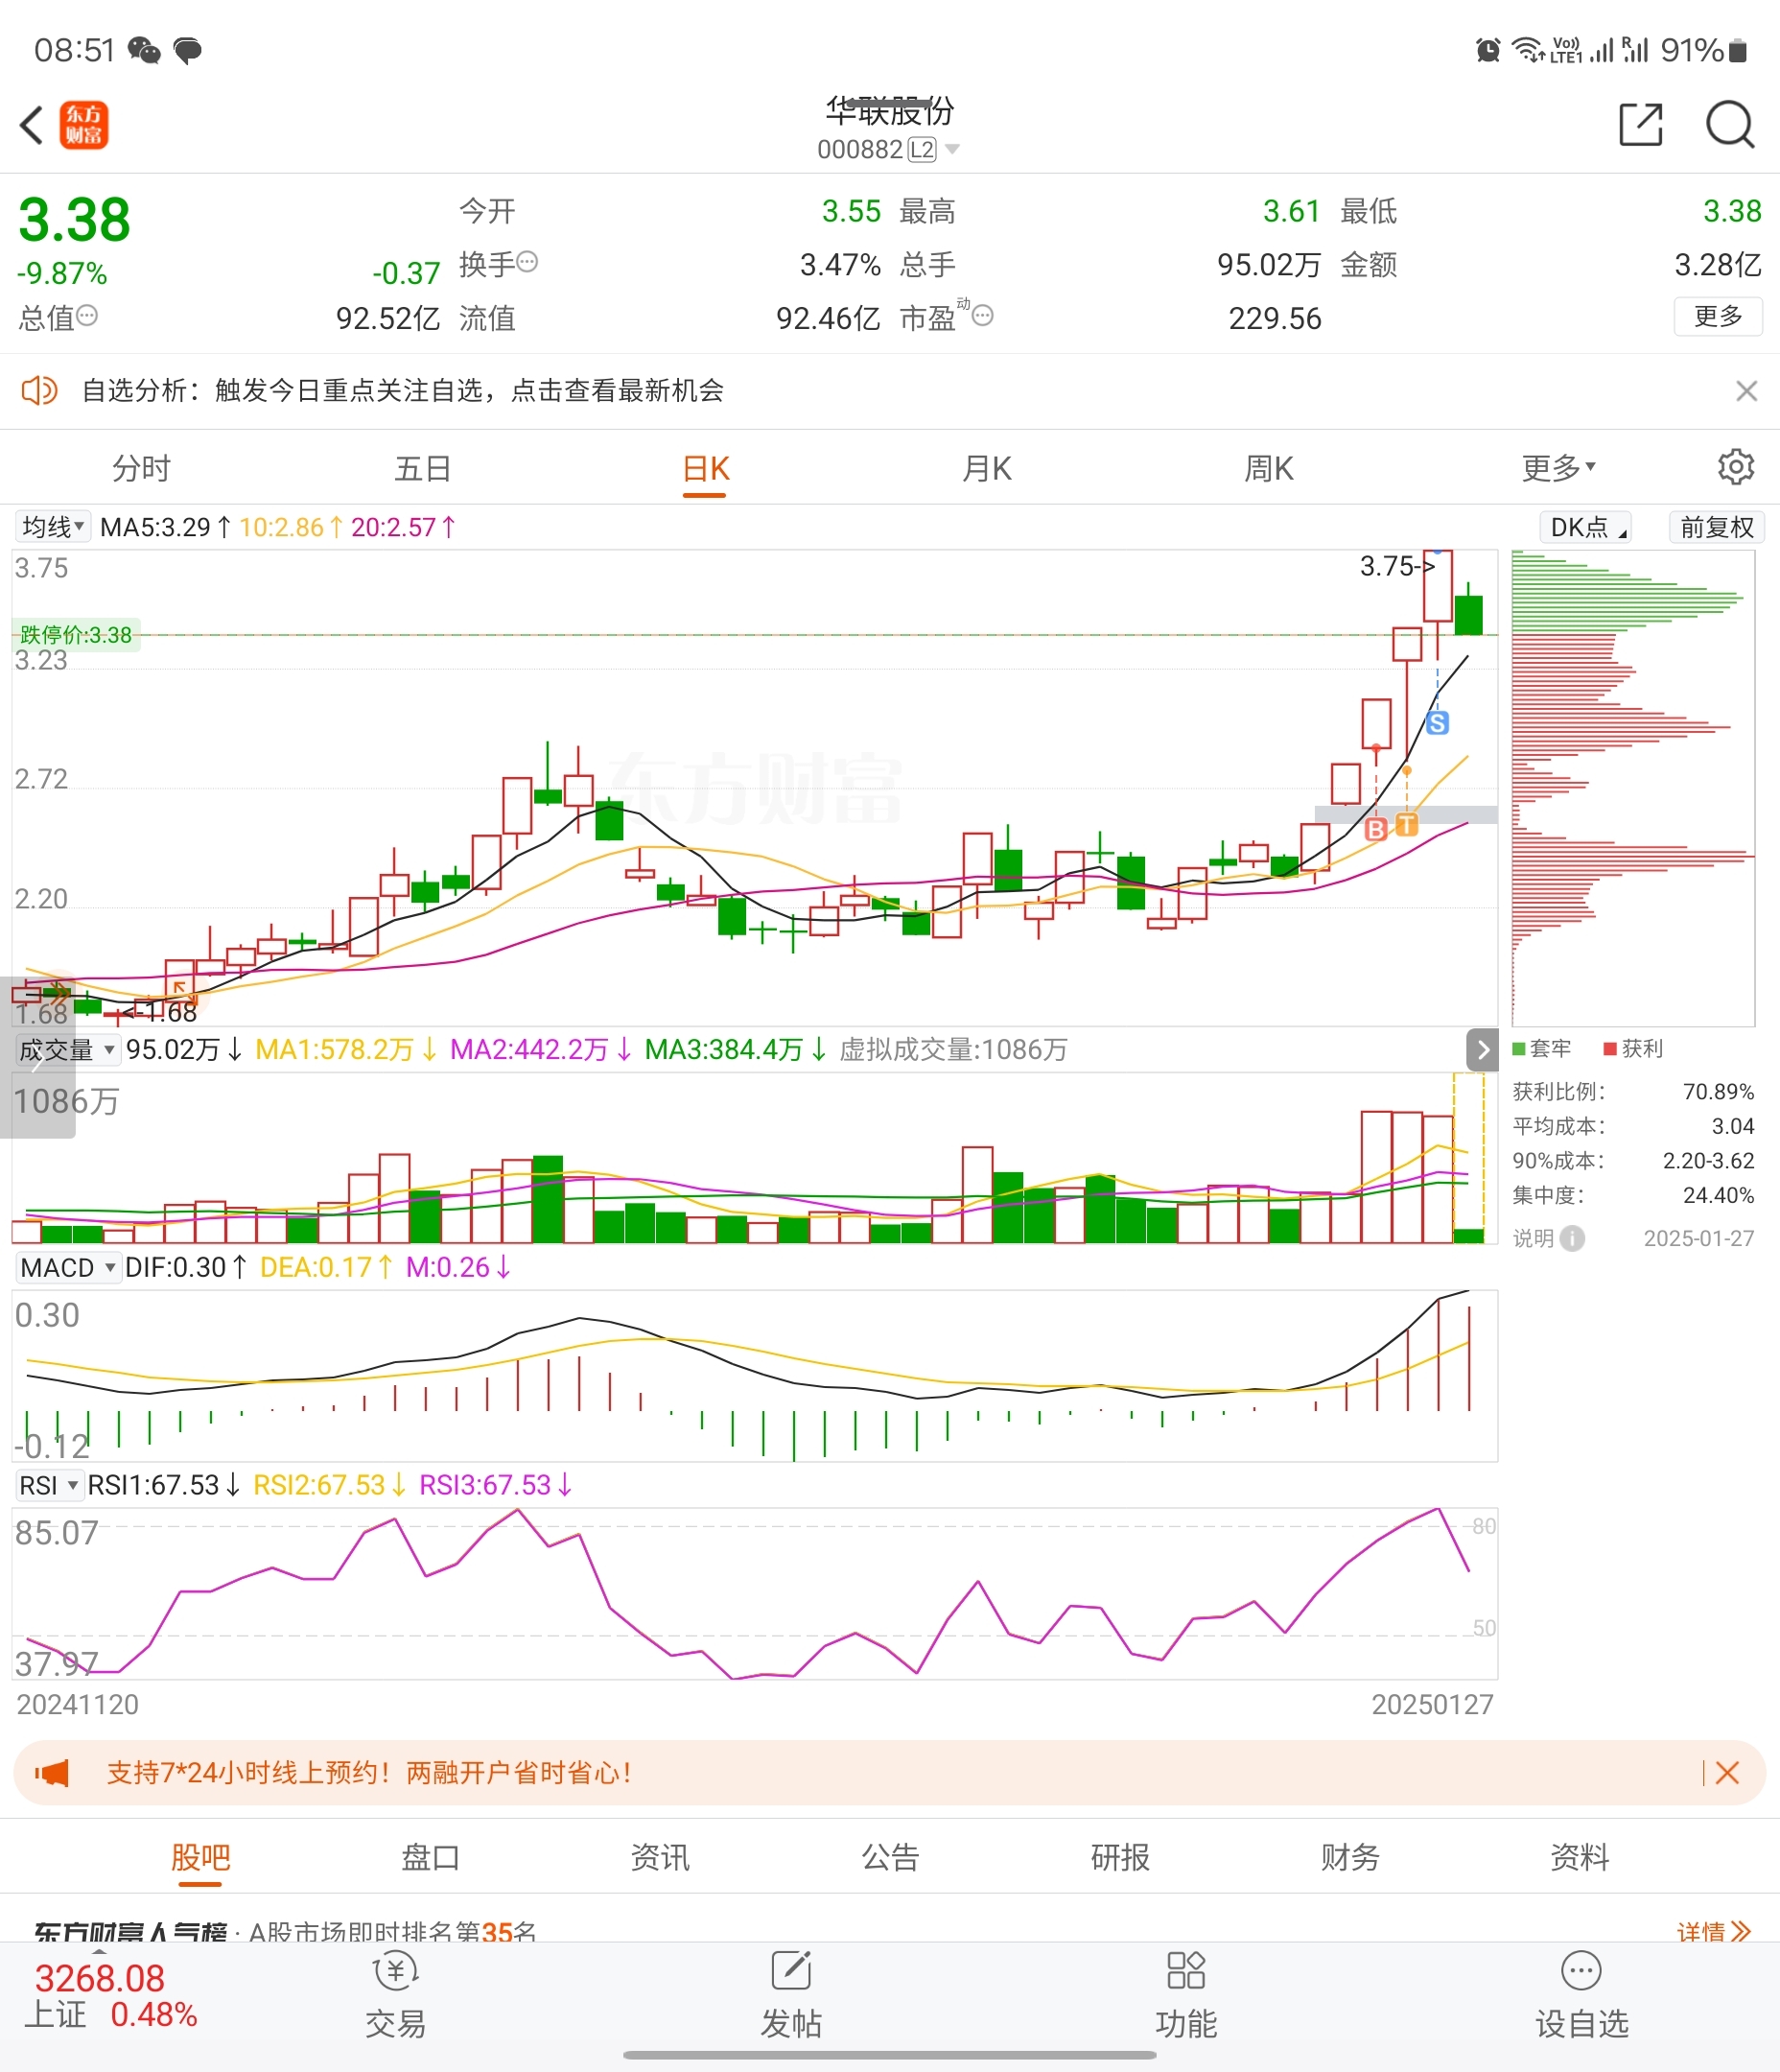Screen dimensions: 1780x2072
Task: Tap the megaphone icon in promo banner
Action: pos(52,1773)
